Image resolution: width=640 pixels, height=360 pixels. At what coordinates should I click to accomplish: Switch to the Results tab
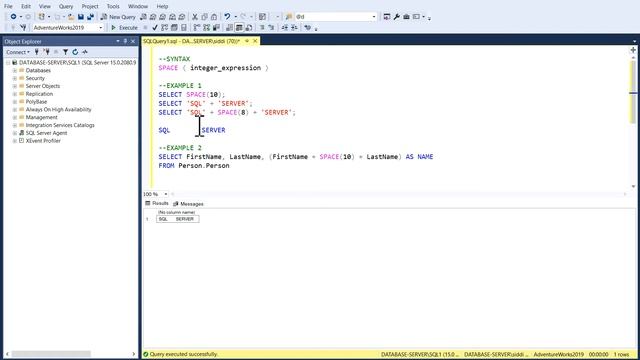pos(157,203)
